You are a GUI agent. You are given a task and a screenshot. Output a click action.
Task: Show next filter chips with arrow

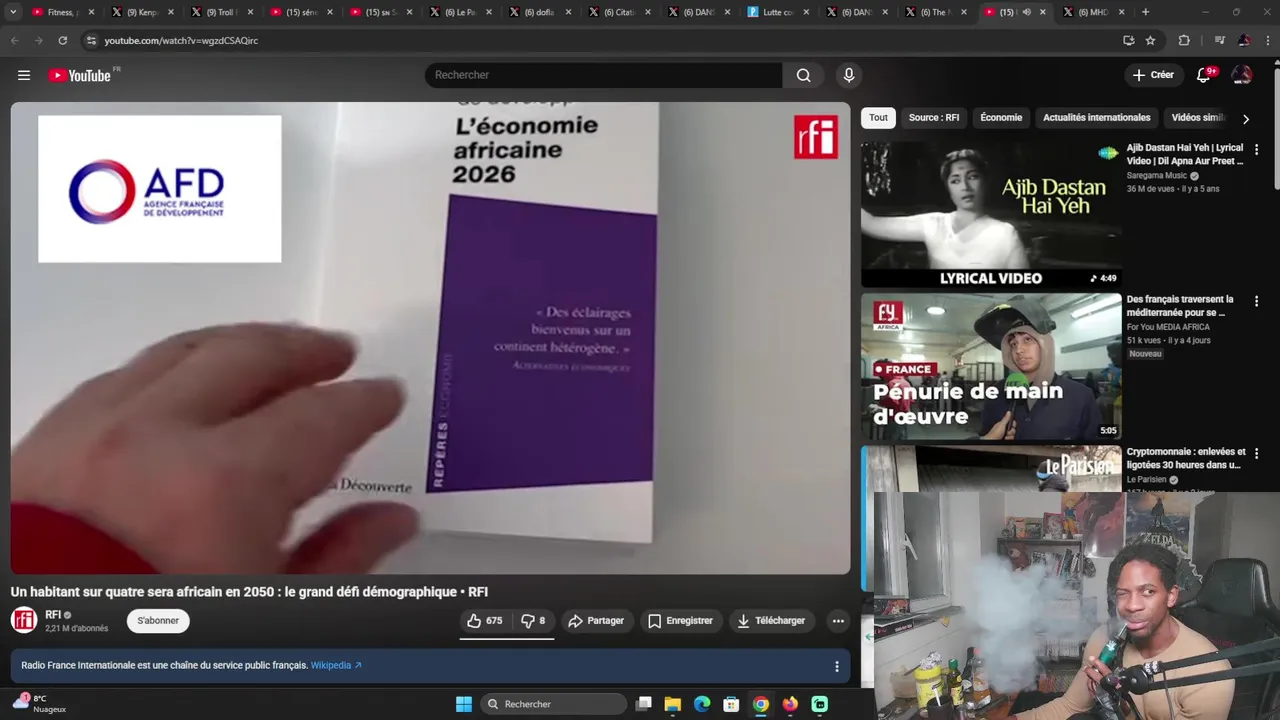pos(1245,118)
